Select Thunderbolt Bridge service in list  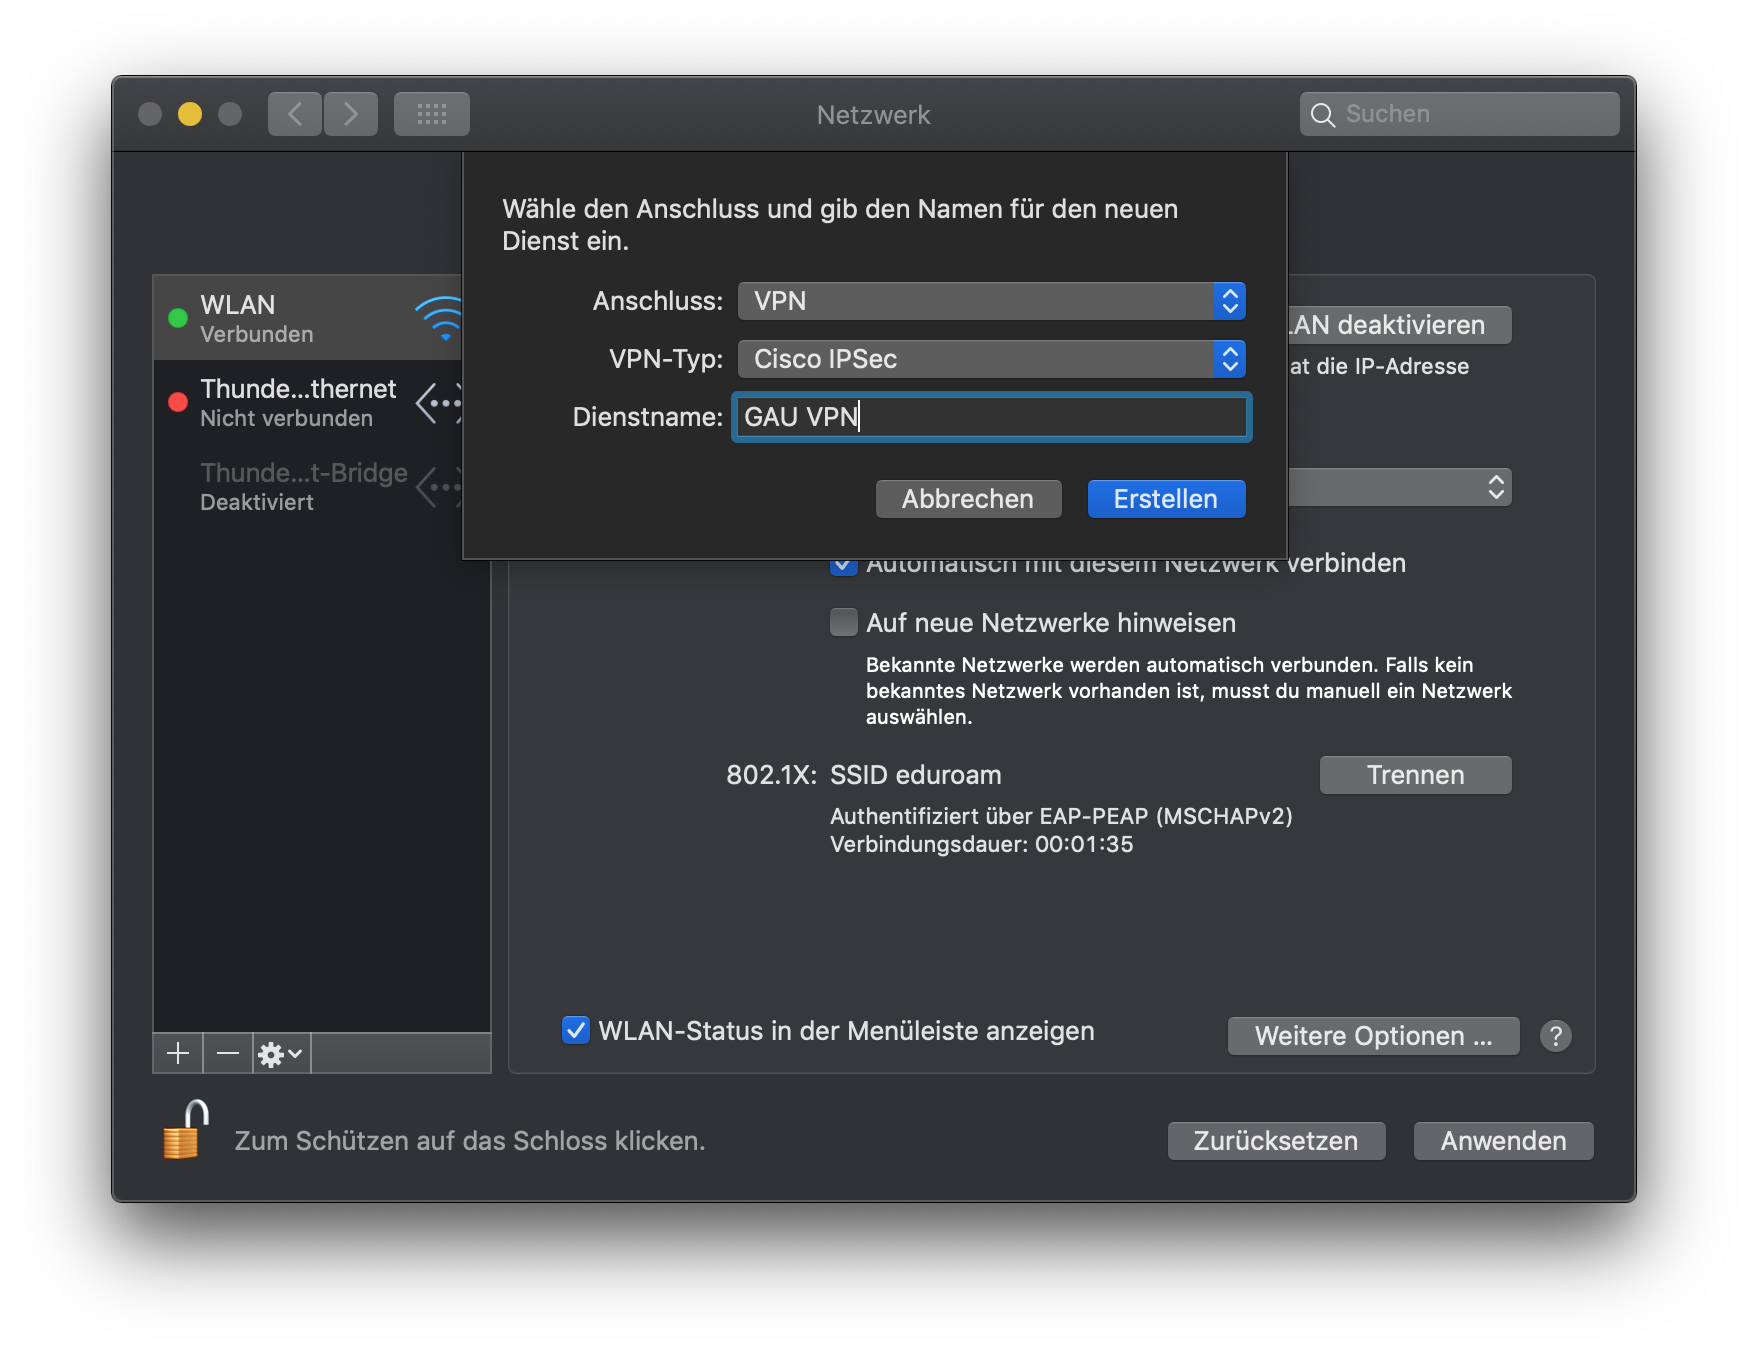tap(308, 486)
